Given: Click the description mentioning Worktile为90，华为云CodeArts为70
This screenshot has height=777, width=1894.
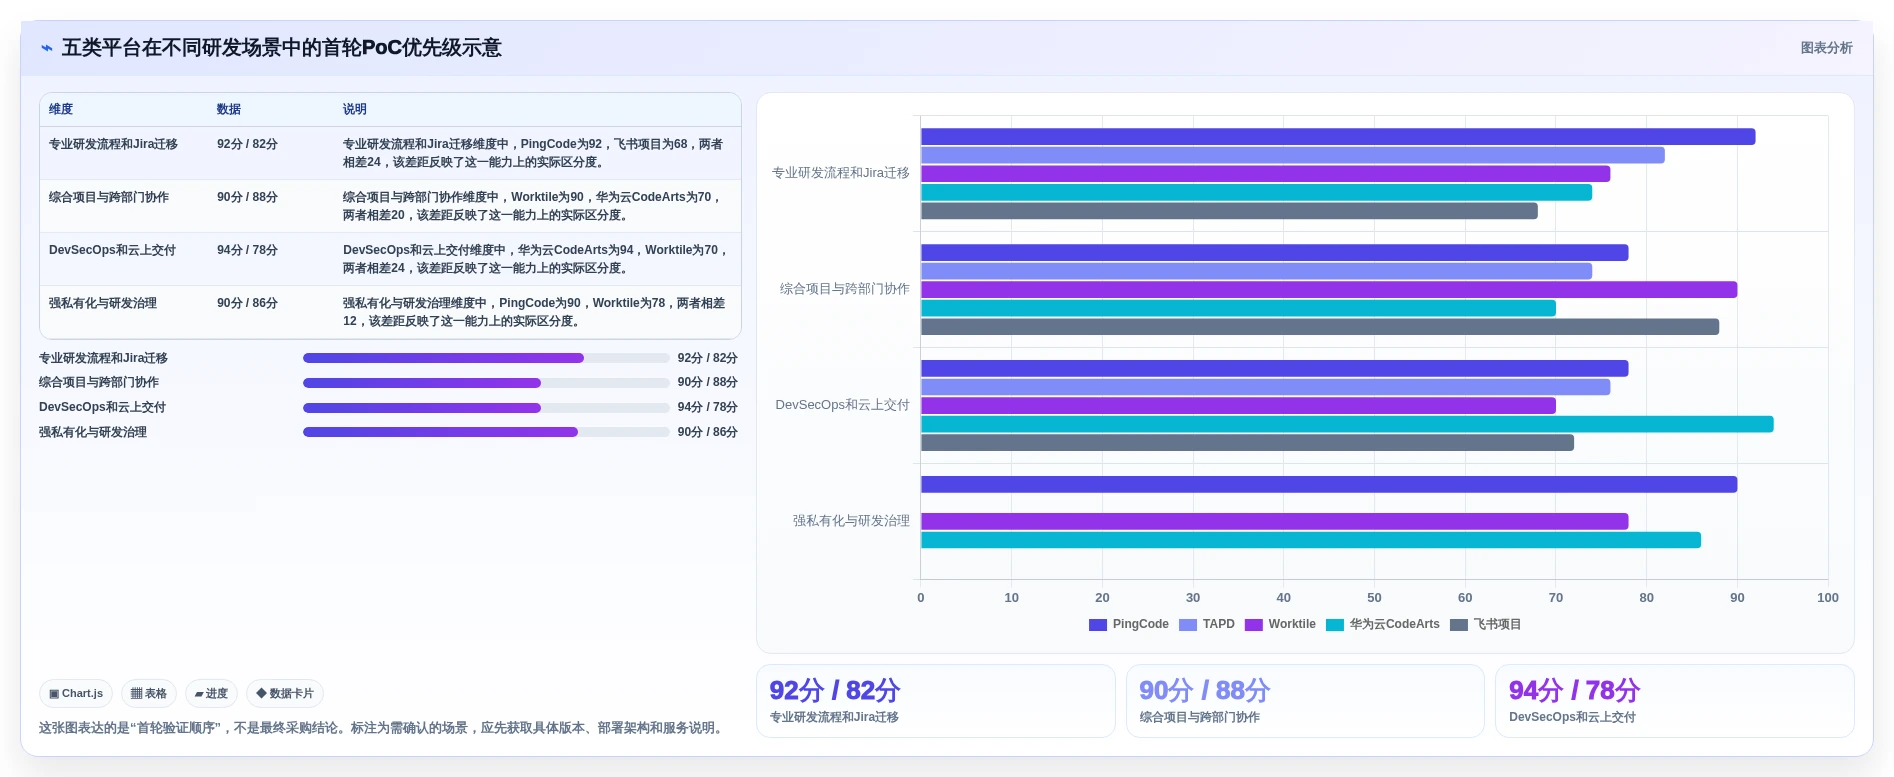Looking at the screenshot, I should [533, 206].
